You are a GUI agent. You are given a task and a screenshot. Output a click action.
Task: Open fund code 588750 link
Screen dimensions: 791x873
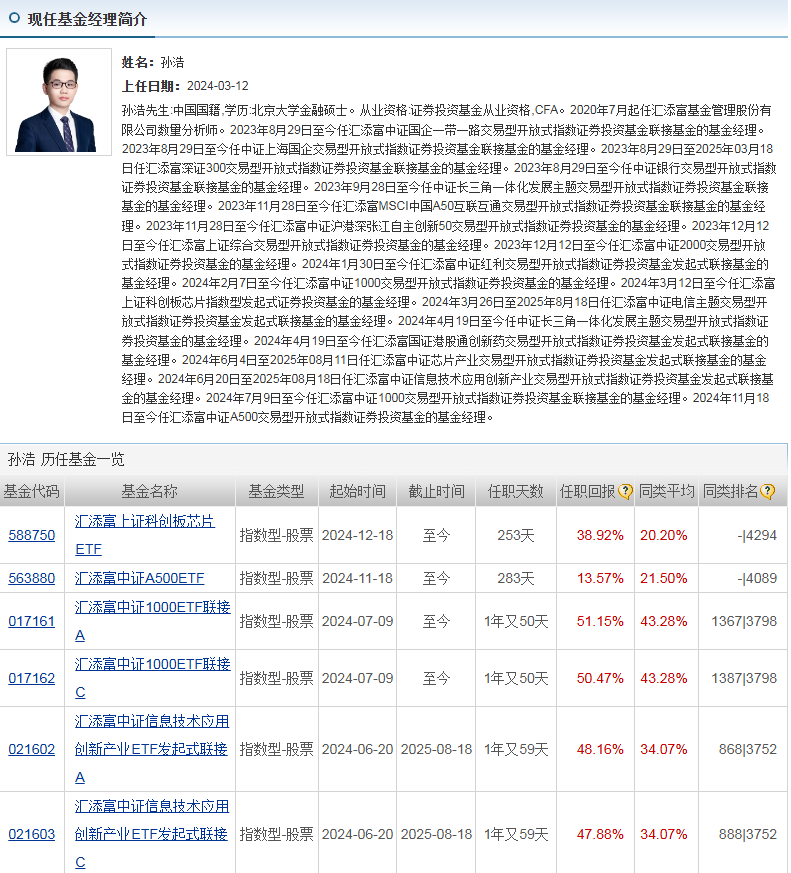(x=32, y=535)
